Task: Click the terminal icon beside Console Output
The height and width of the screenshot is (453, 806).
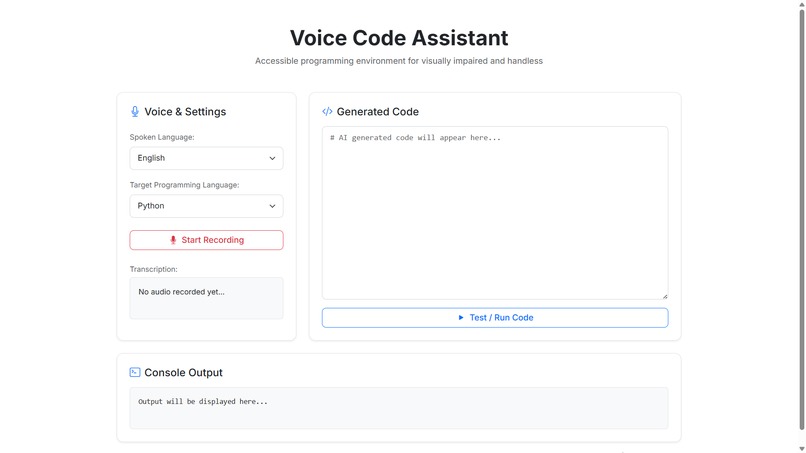Action: (x=135, y=372)
